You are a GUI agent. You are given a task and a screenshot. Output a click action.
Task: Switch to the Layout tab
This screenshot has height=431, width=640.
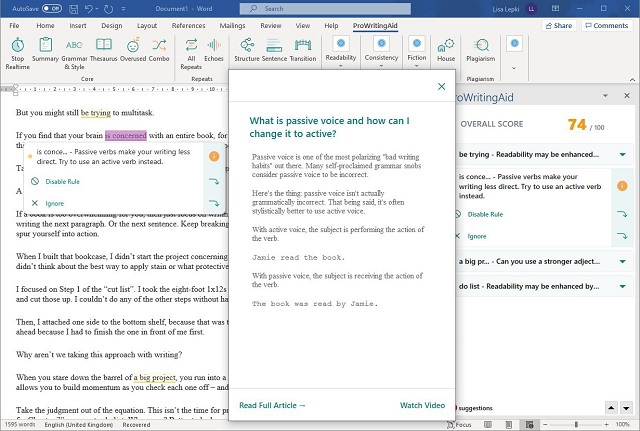(x=147, y=25)
